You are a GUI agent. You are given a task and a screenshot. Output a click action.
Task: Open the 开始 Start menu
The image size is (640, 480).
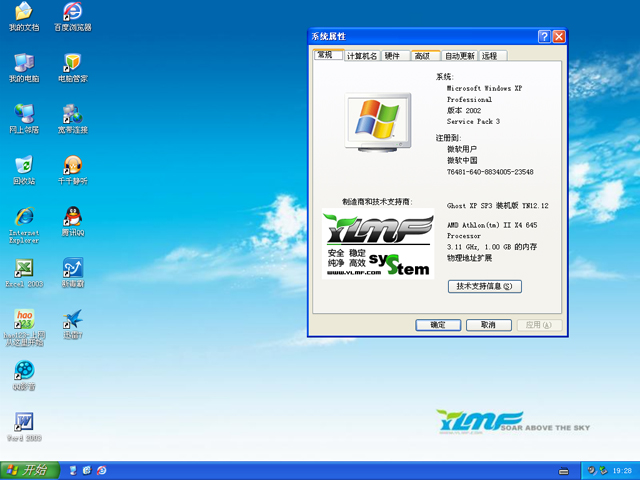pos(30,470)
